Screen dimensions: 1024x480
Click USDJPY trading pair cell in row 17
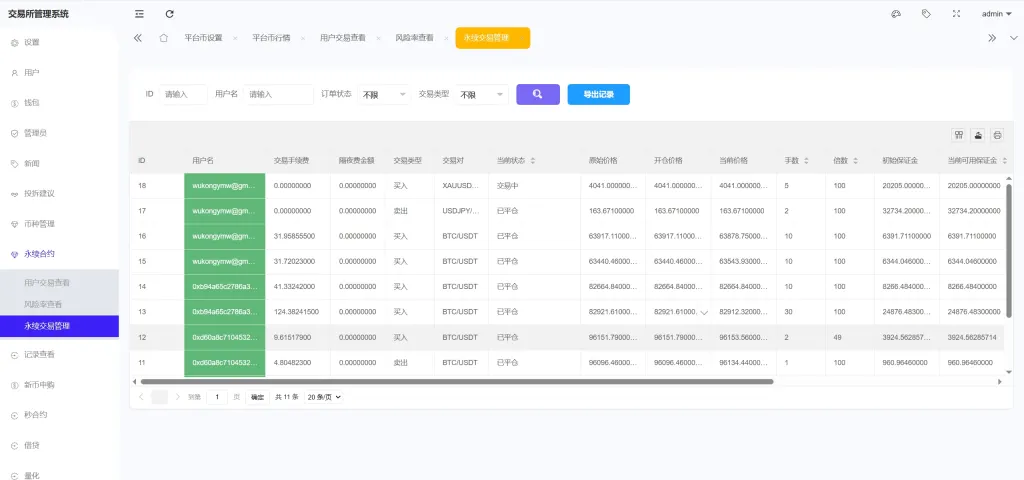point(461,211)
